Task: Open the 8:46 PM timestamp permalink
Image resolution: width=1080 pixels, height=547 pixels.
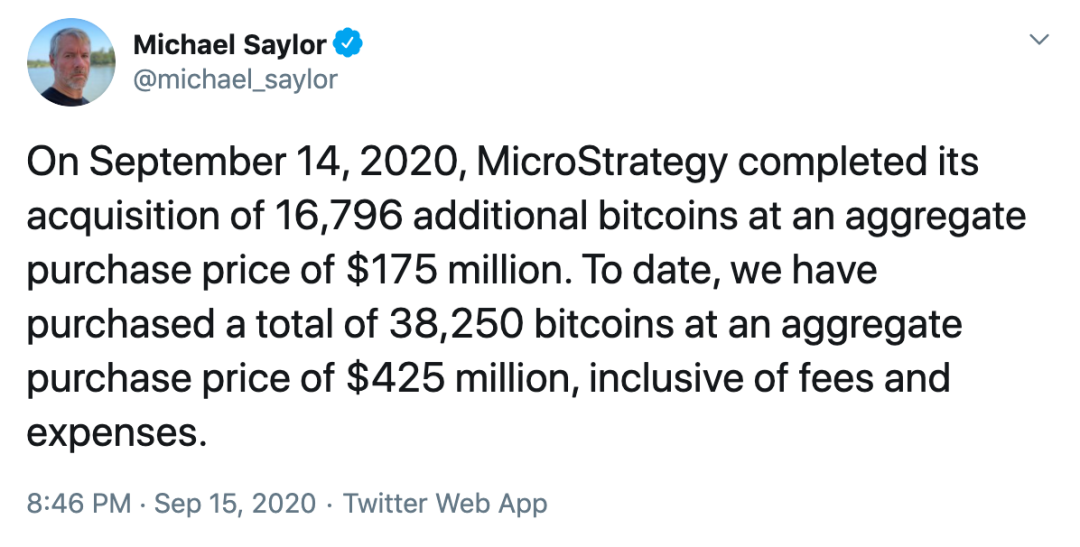Action: (x=79, y=504)
